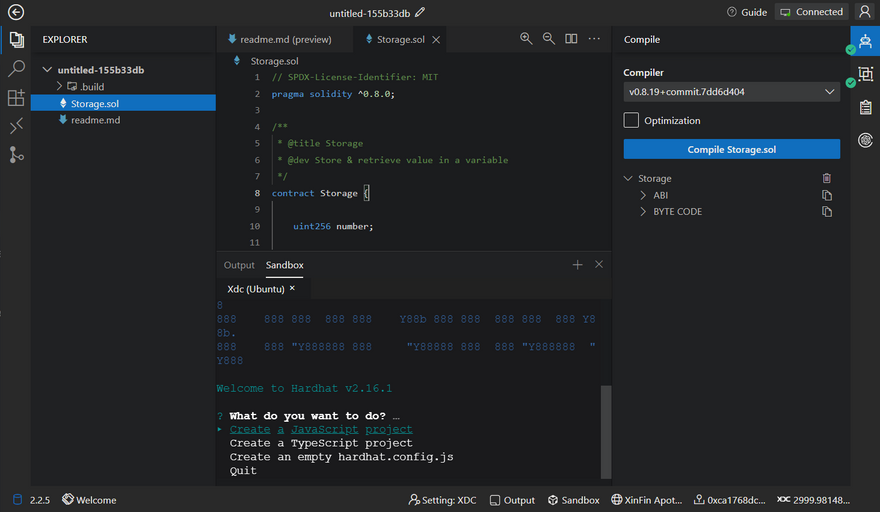Collapse the untitled-155b33db project folder
Image resolution: width=880 pixels, height=512 pixels.
pos(47,70)
